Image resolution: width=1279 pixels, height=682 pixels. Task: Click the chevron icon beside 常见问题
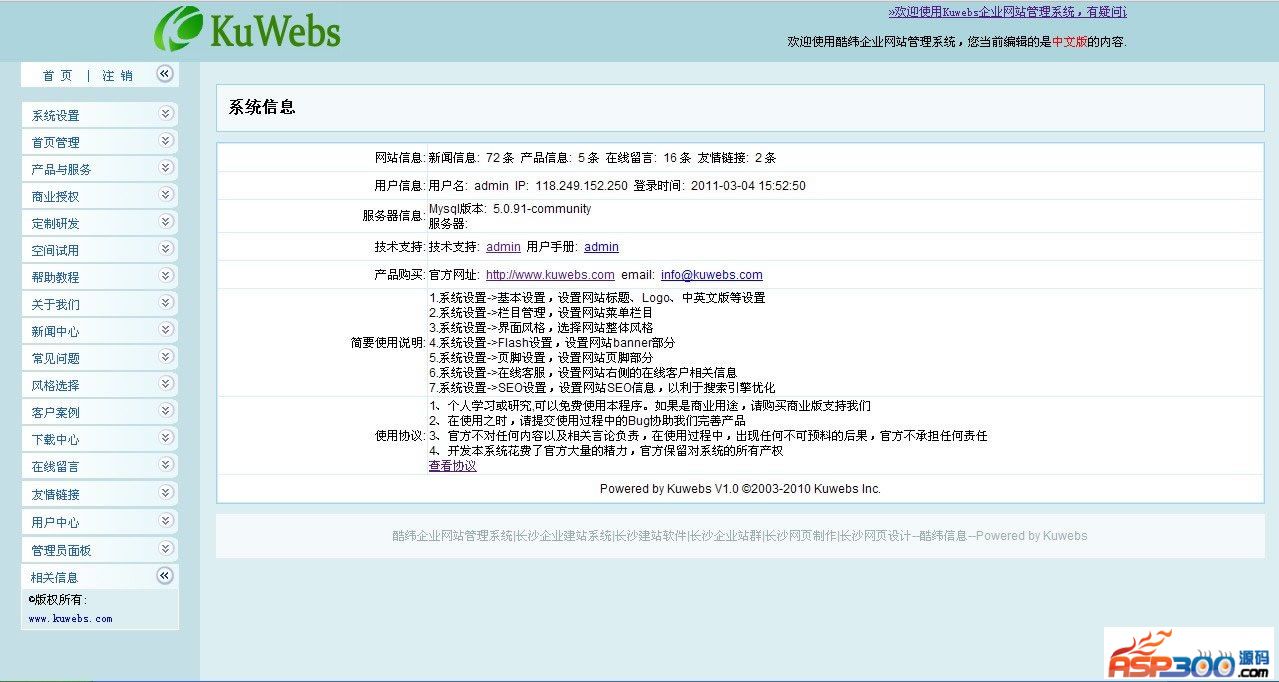[x=166, y=357]
